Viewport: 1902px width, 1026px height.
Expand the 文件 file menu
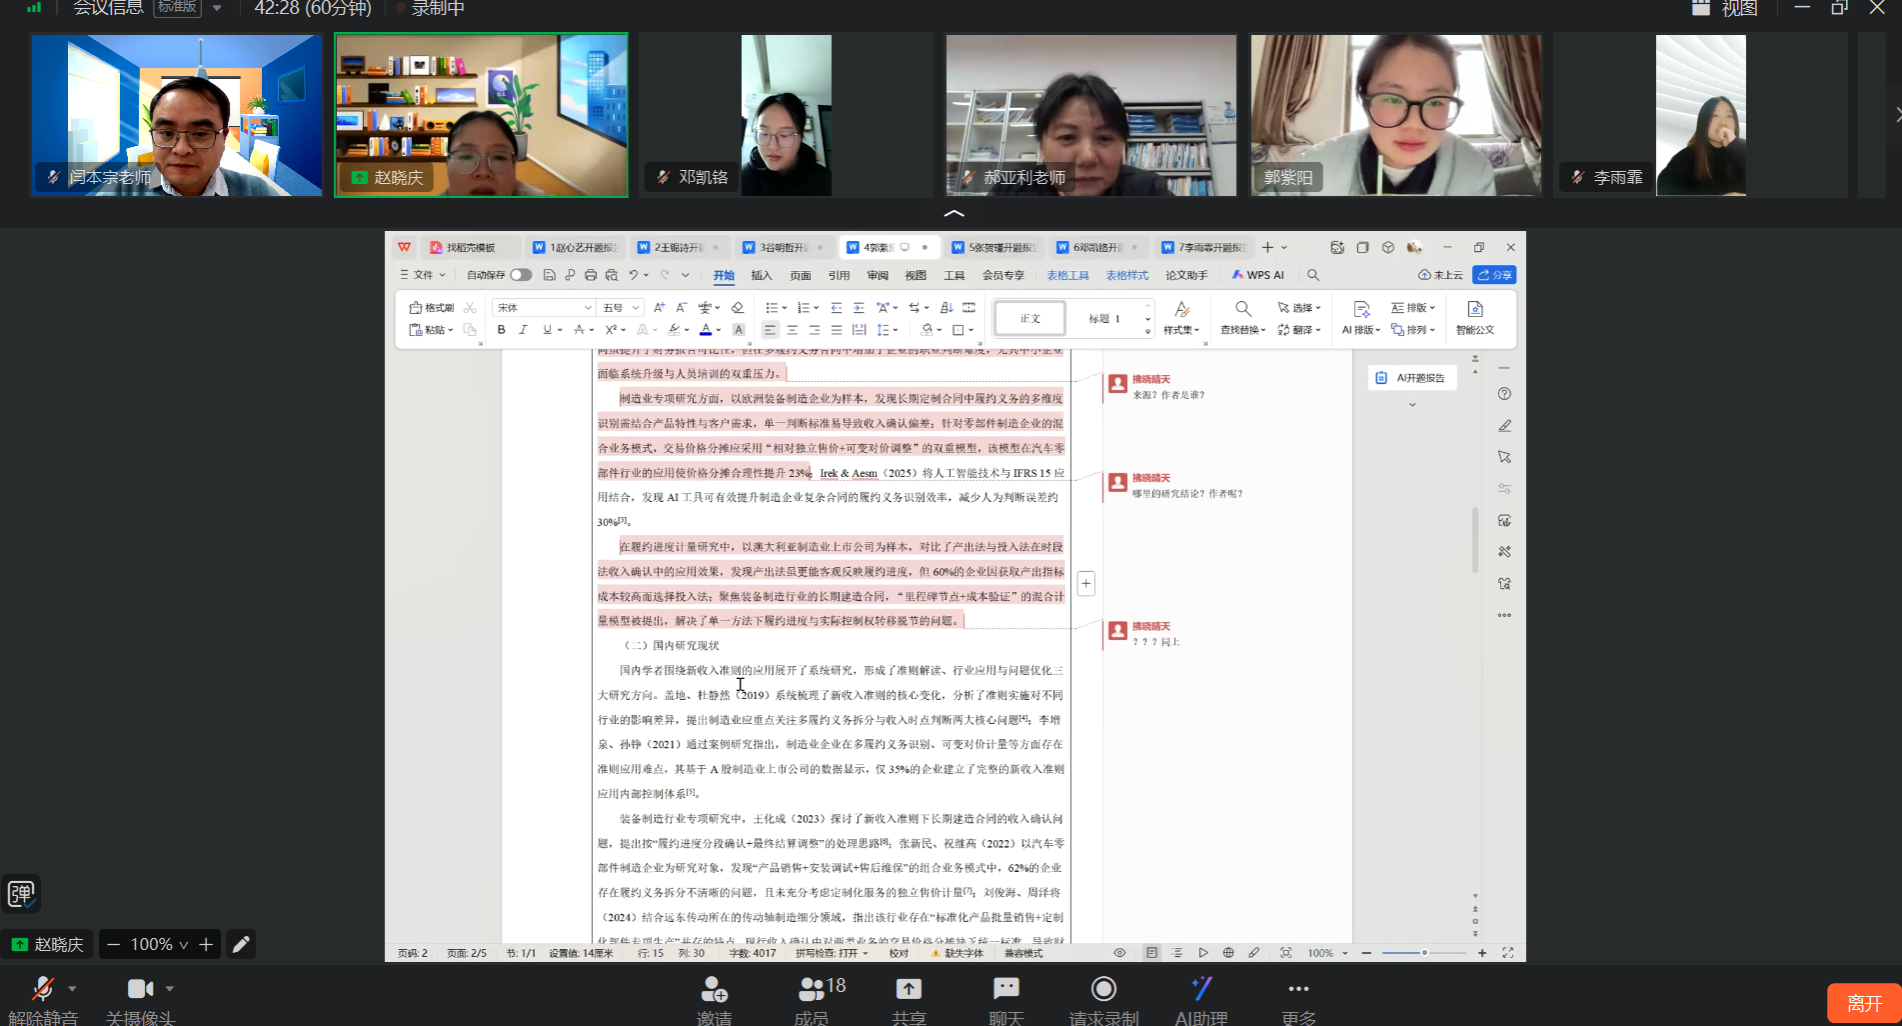point(423,275)
